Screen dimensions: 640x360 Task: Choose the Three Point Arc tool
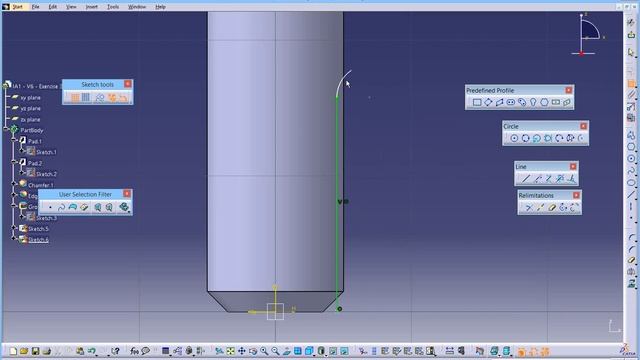pyautogui.click(x=559, y=138)
